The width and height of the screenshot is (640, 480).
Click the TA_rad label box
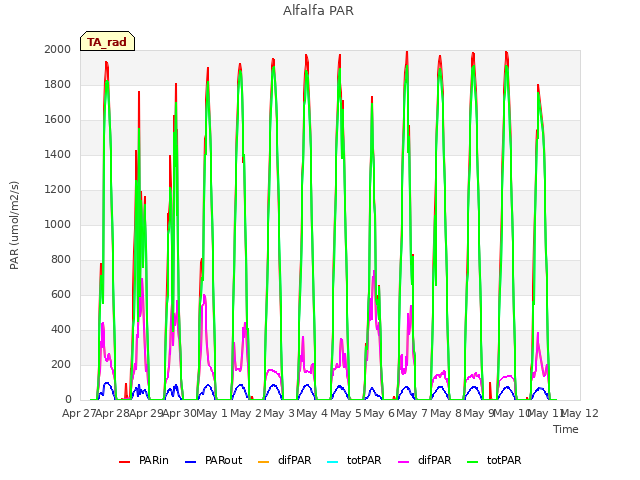[x=107, y=41]
